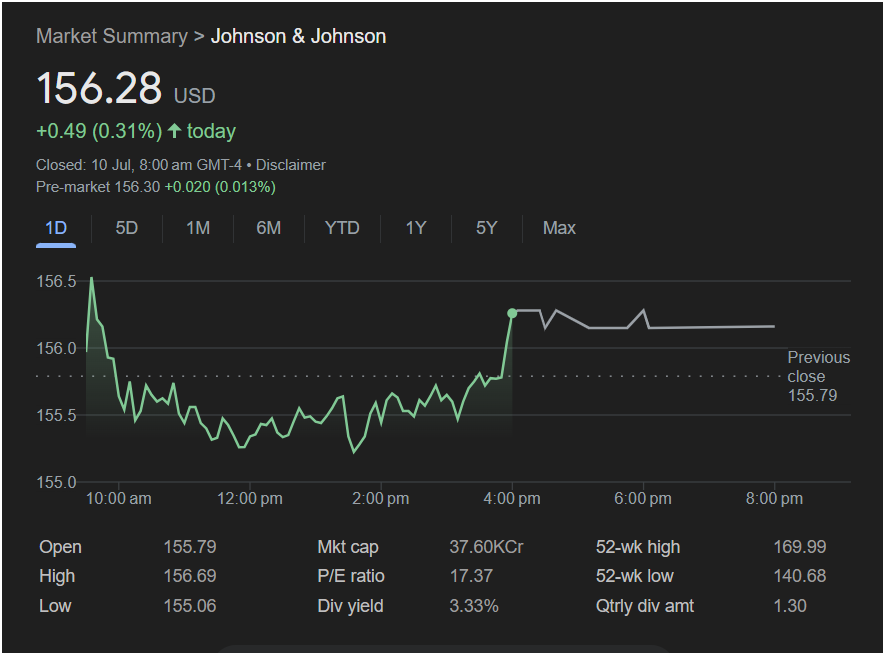Viewport: 885px width, 655px height.
Task: Click the 52-wk low value 140.68
Action: (x=800, y=576)
